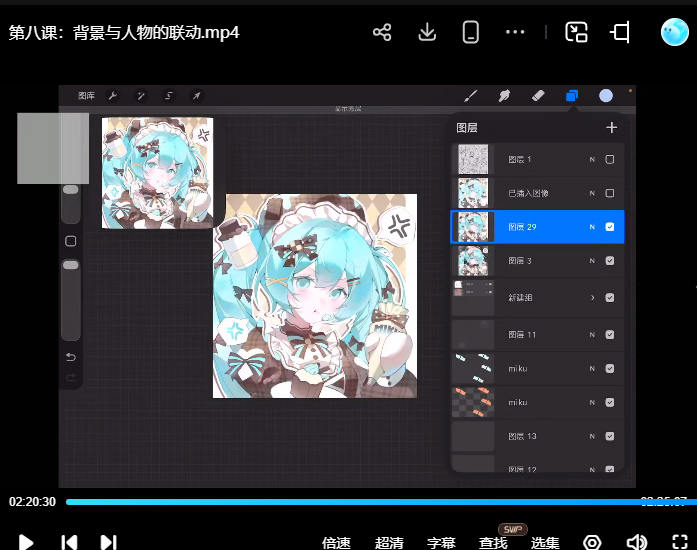
Task: Uncheck visibility of 图层 29
Action: click(610, 227)
